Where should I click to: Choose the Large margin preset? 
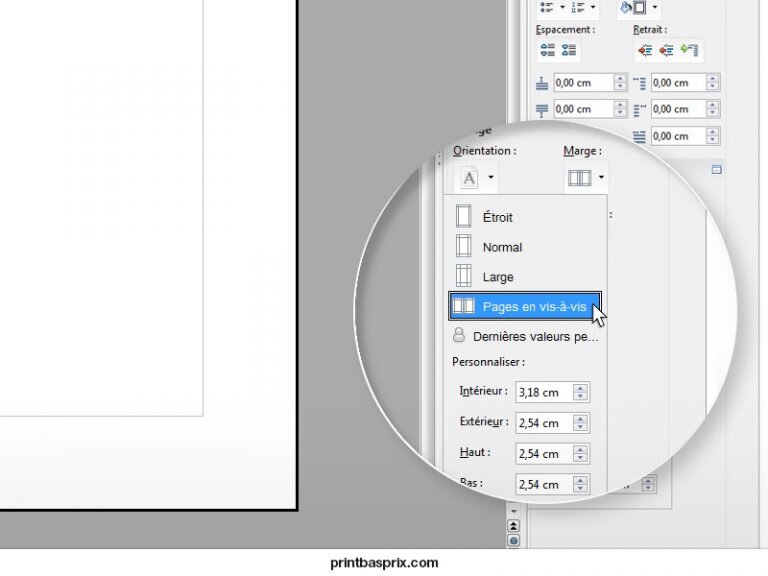click(x=525, y=276)
